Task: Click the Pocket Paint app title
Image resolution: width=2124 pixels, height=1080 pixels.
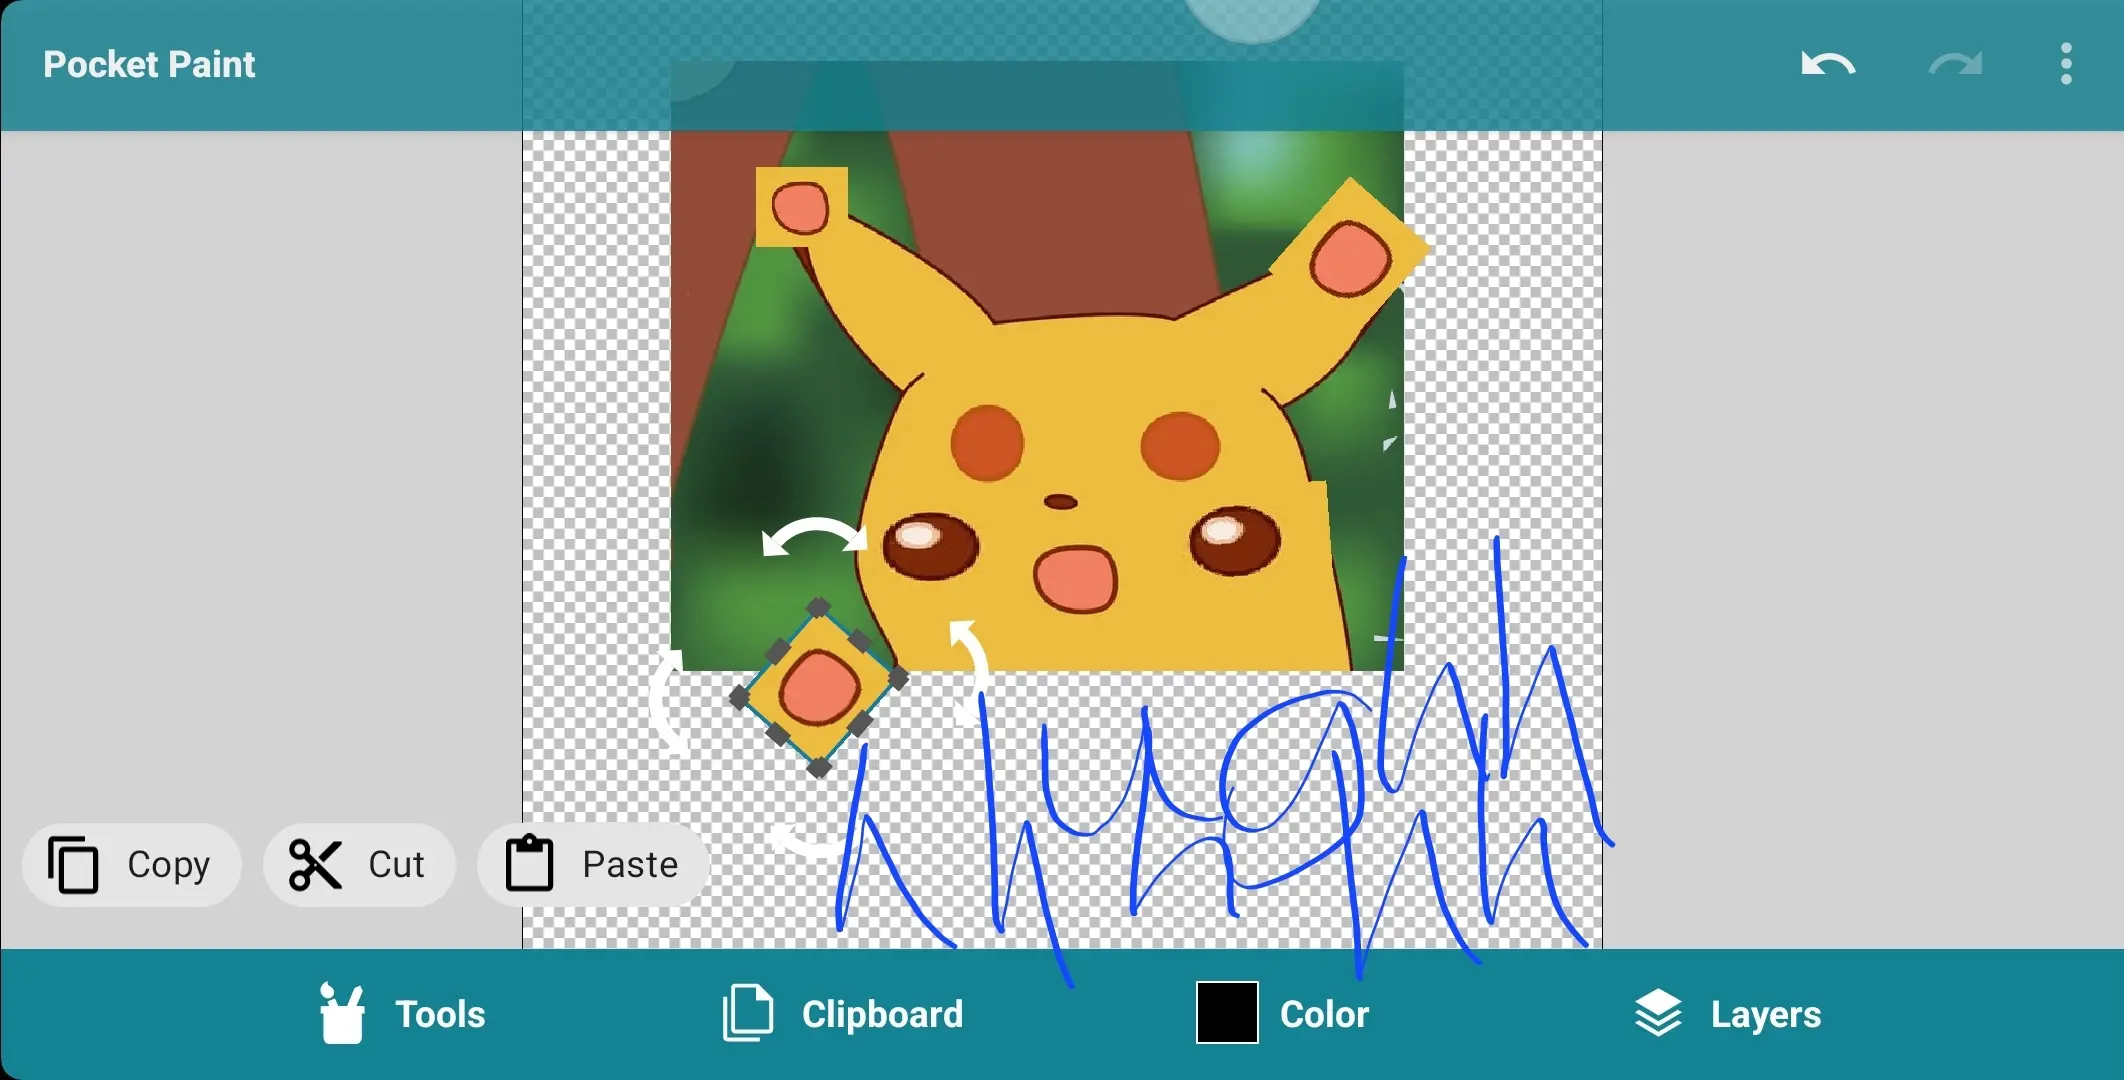Action: [149, 64]
